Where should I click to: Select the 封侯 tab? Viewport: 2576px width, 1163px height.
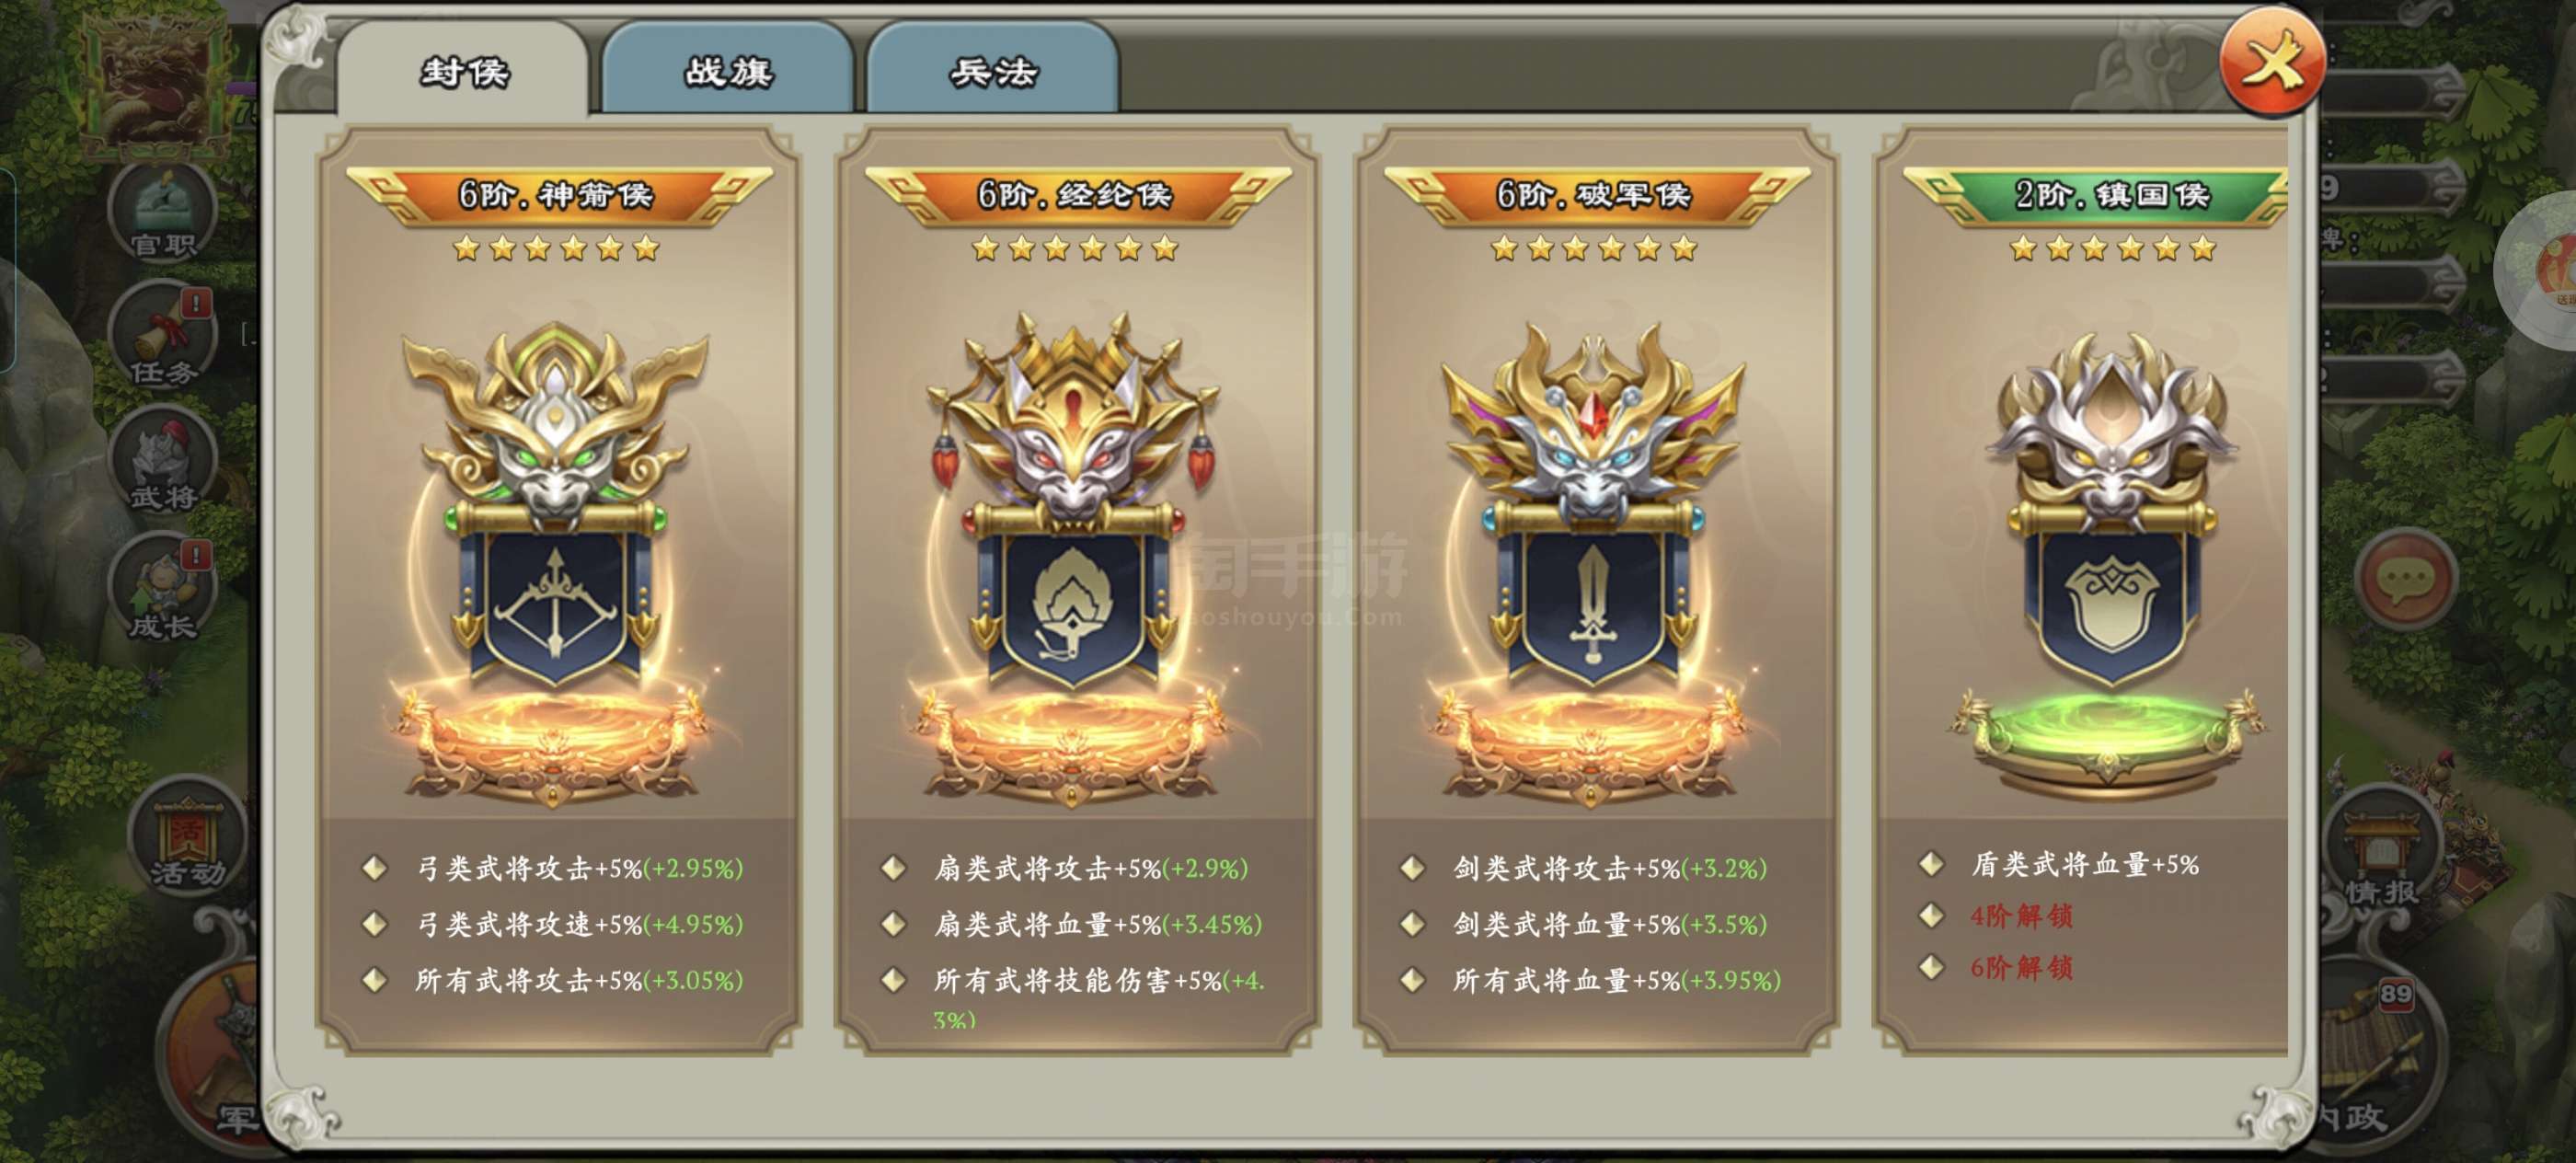click(464, 70)
